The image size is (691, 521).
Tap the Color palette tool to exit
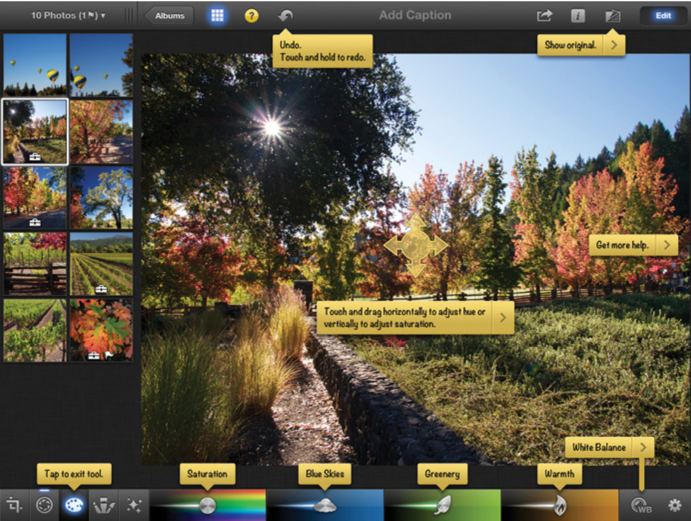click(74, 505)
